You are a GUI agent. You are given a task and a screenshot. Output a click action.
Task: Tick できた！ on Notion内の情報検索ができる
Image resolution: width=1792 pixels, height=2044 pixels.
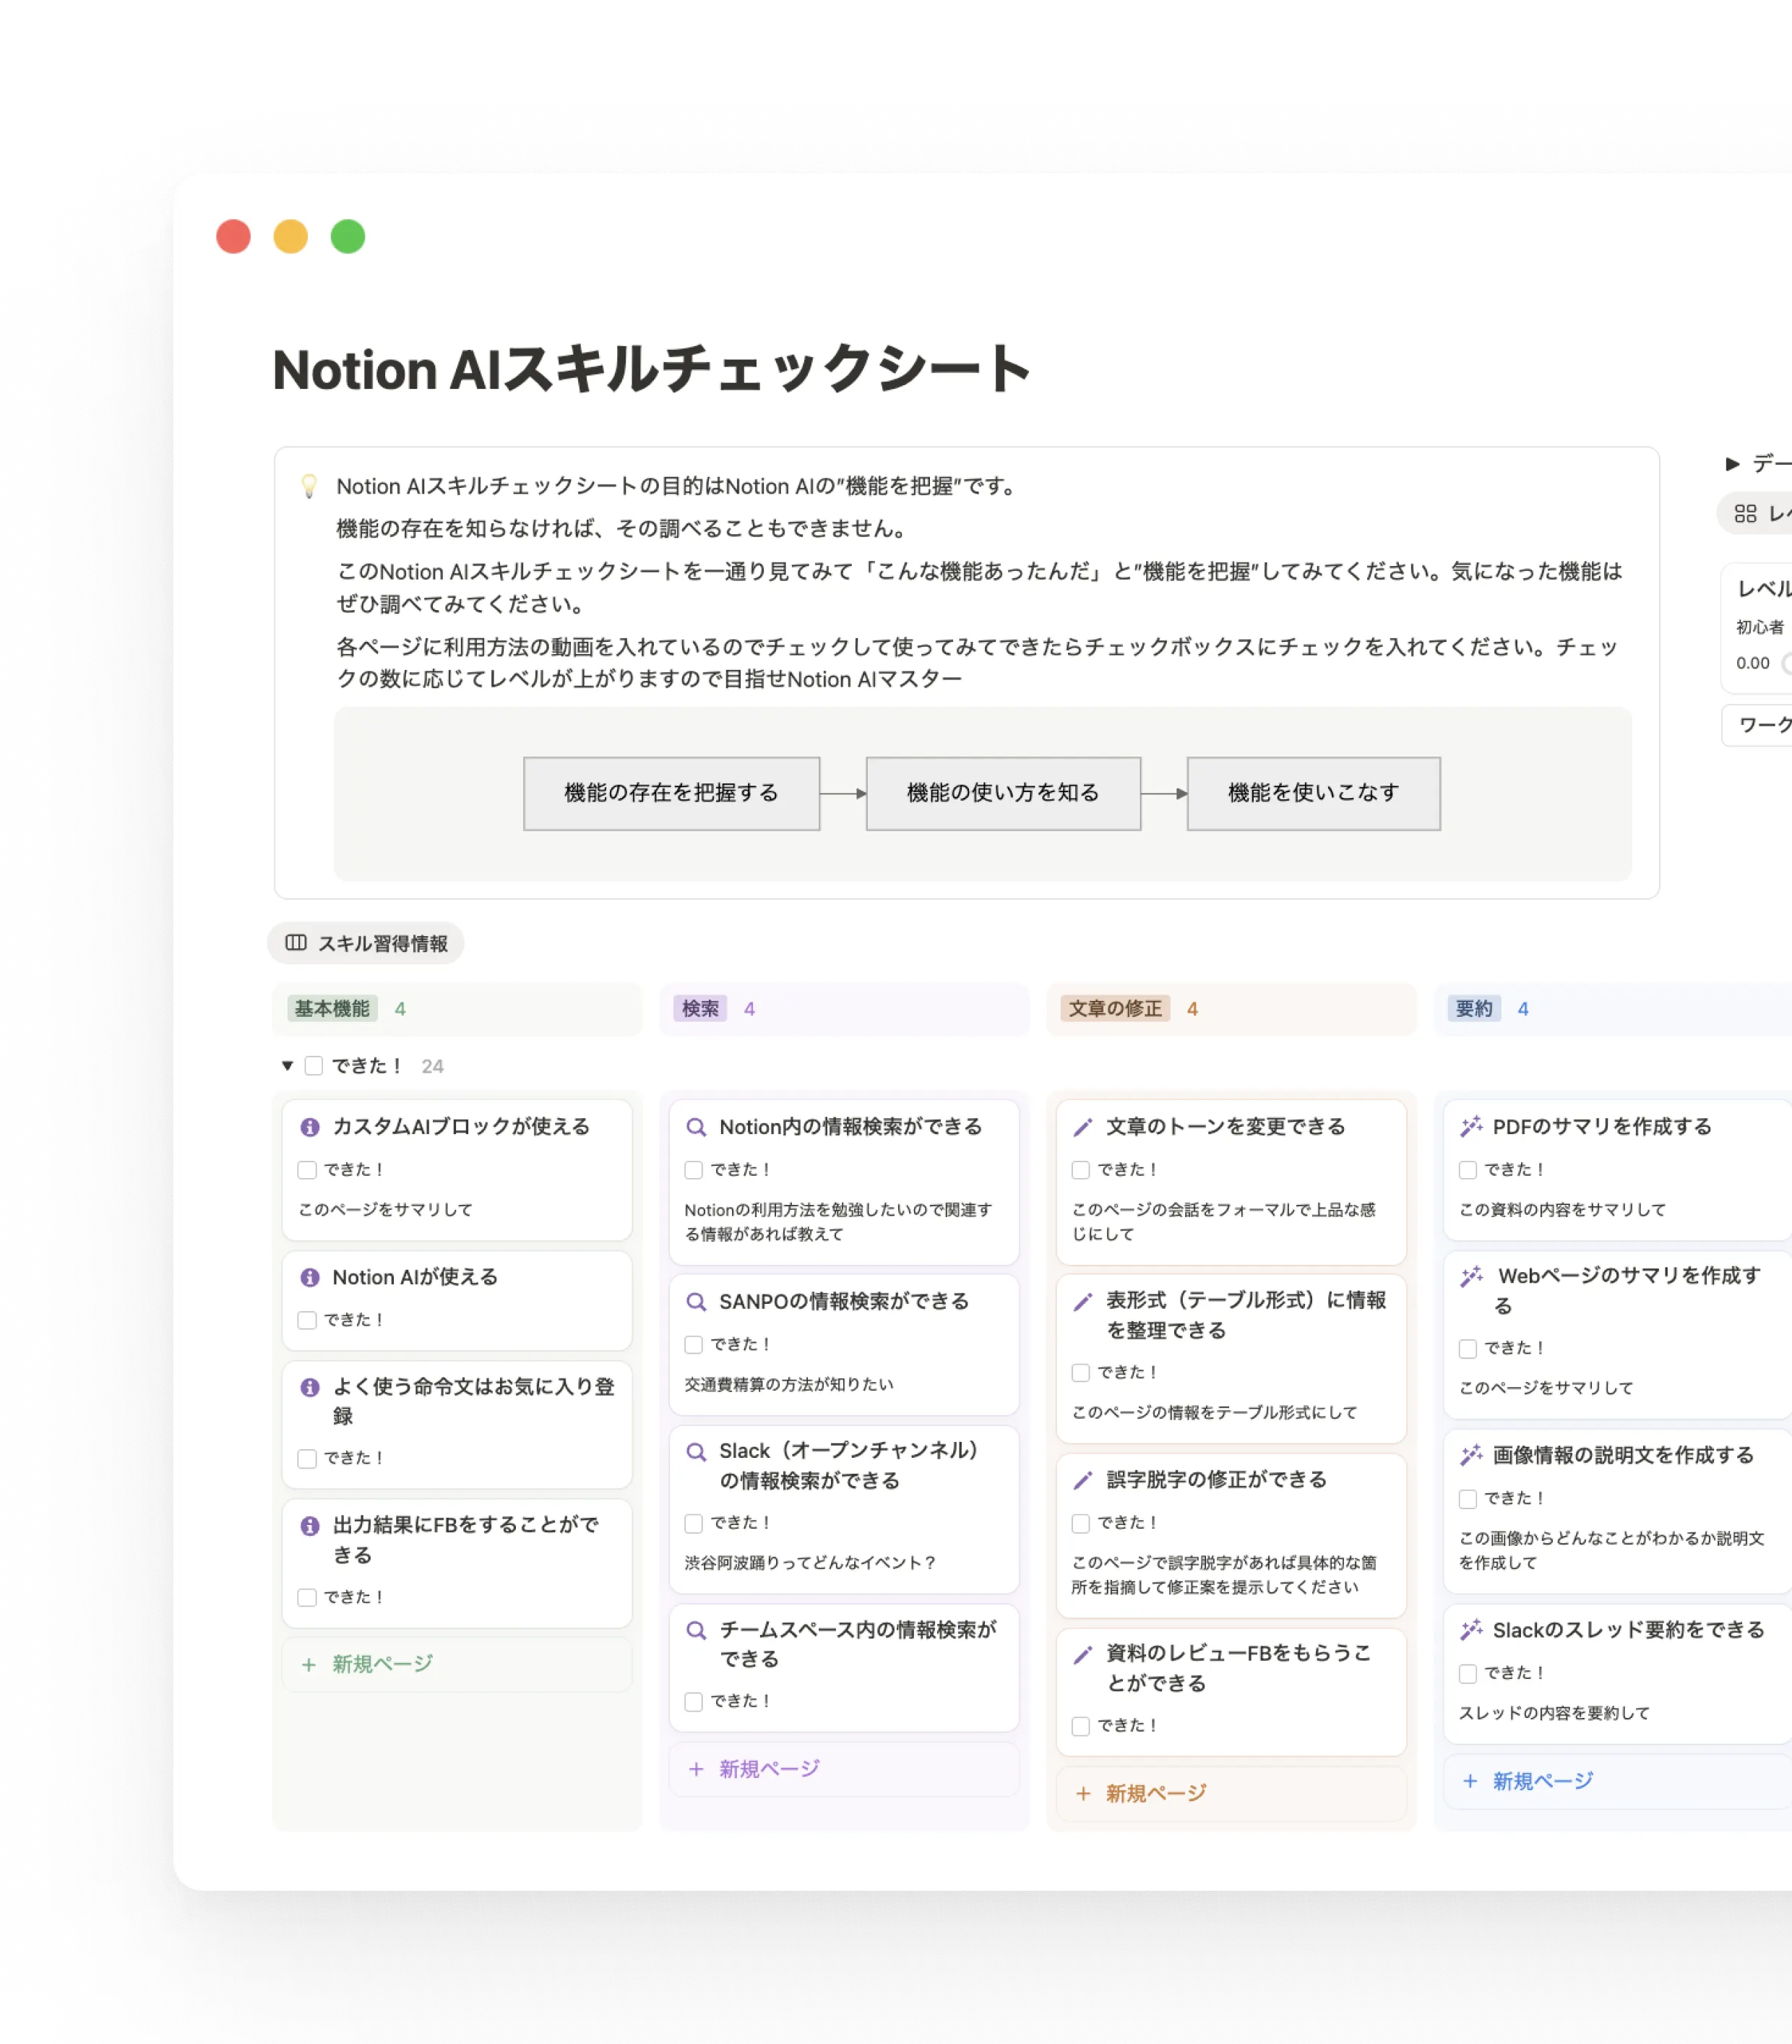[693, 1170]
